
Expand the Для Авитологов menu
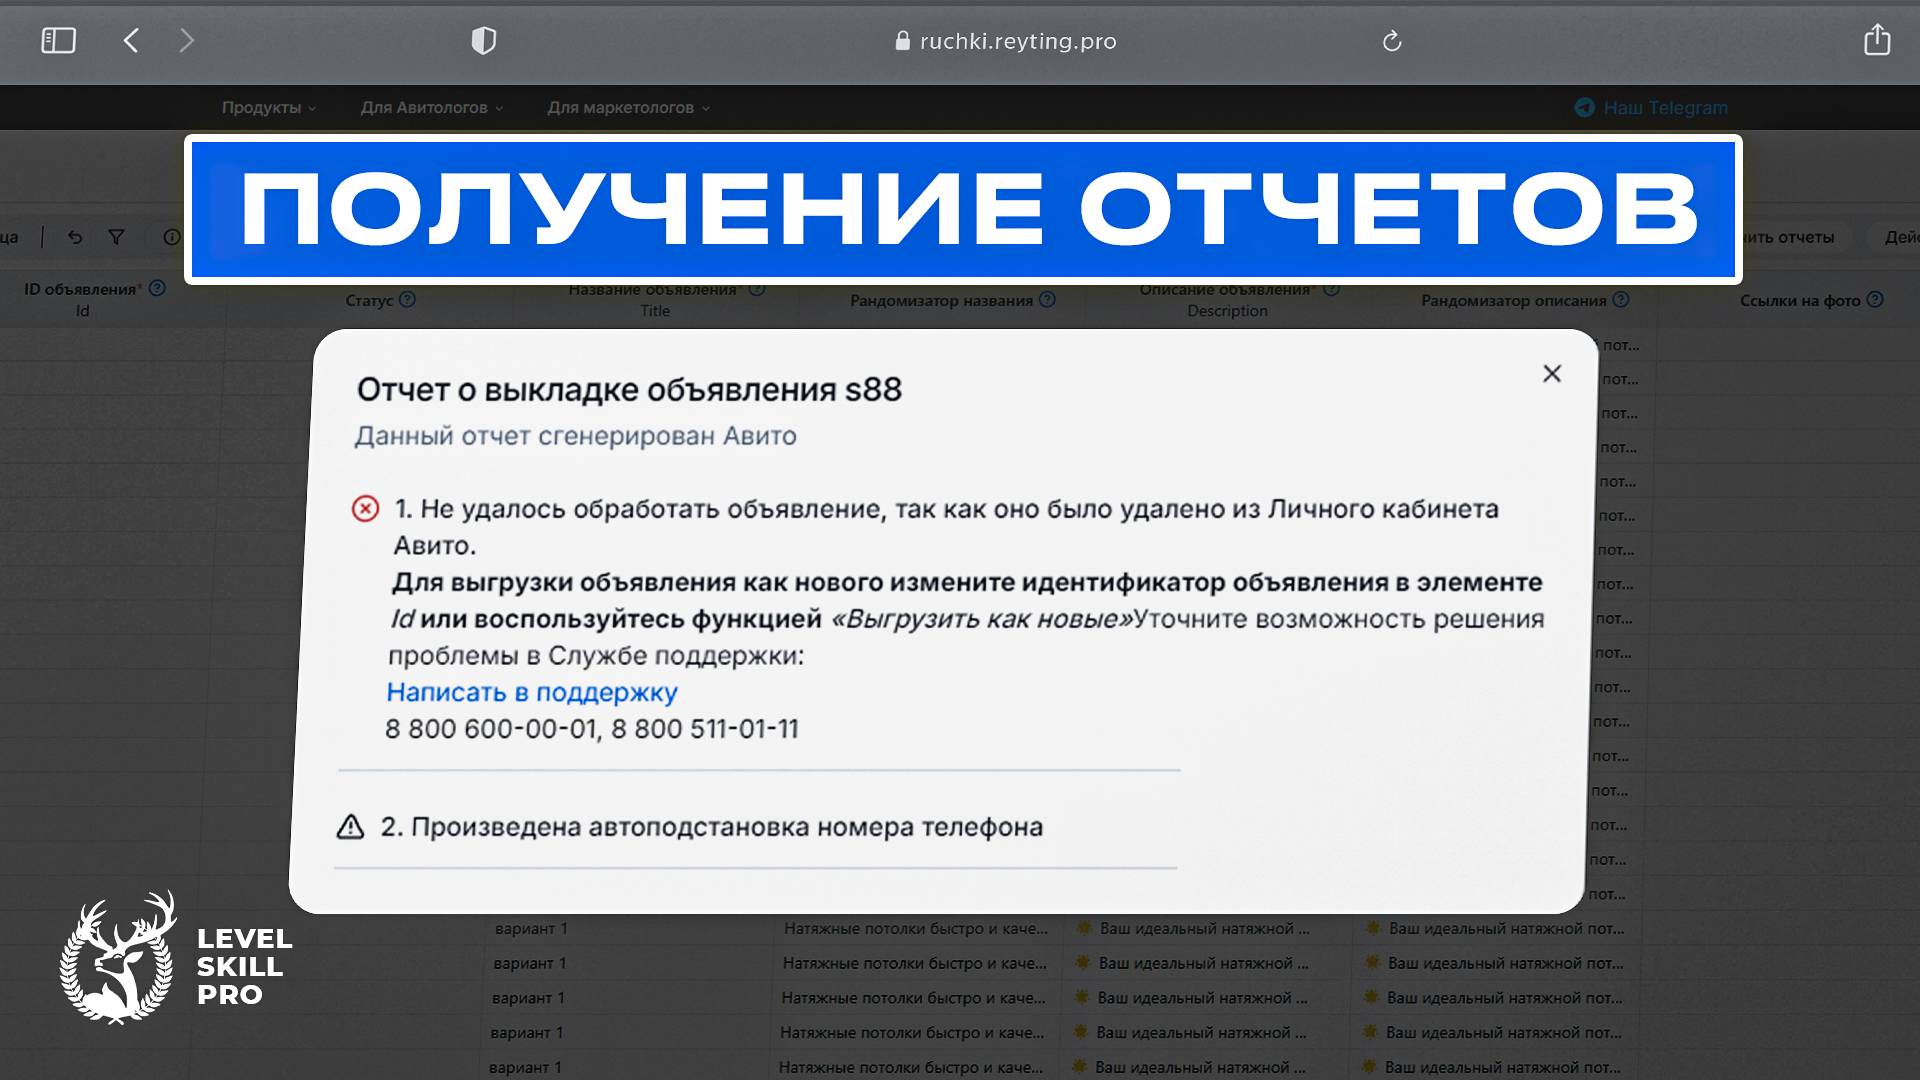[x=431, y=108]
